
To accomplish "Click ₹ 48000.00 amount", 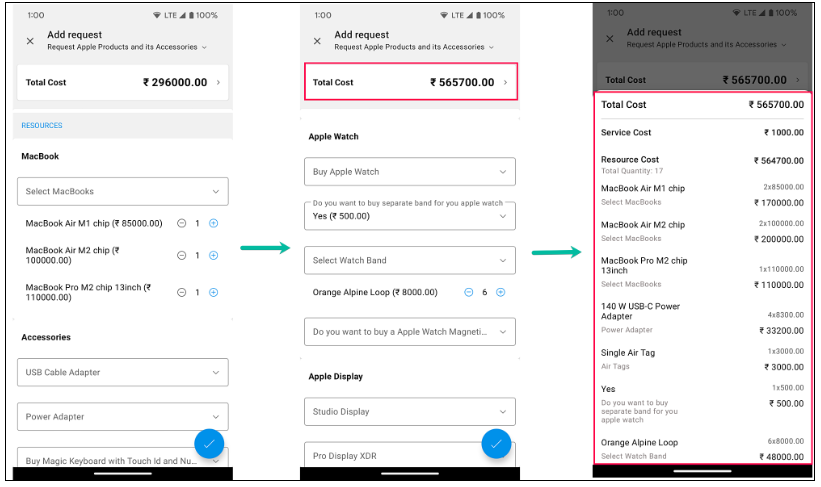I will pos(782,457).
